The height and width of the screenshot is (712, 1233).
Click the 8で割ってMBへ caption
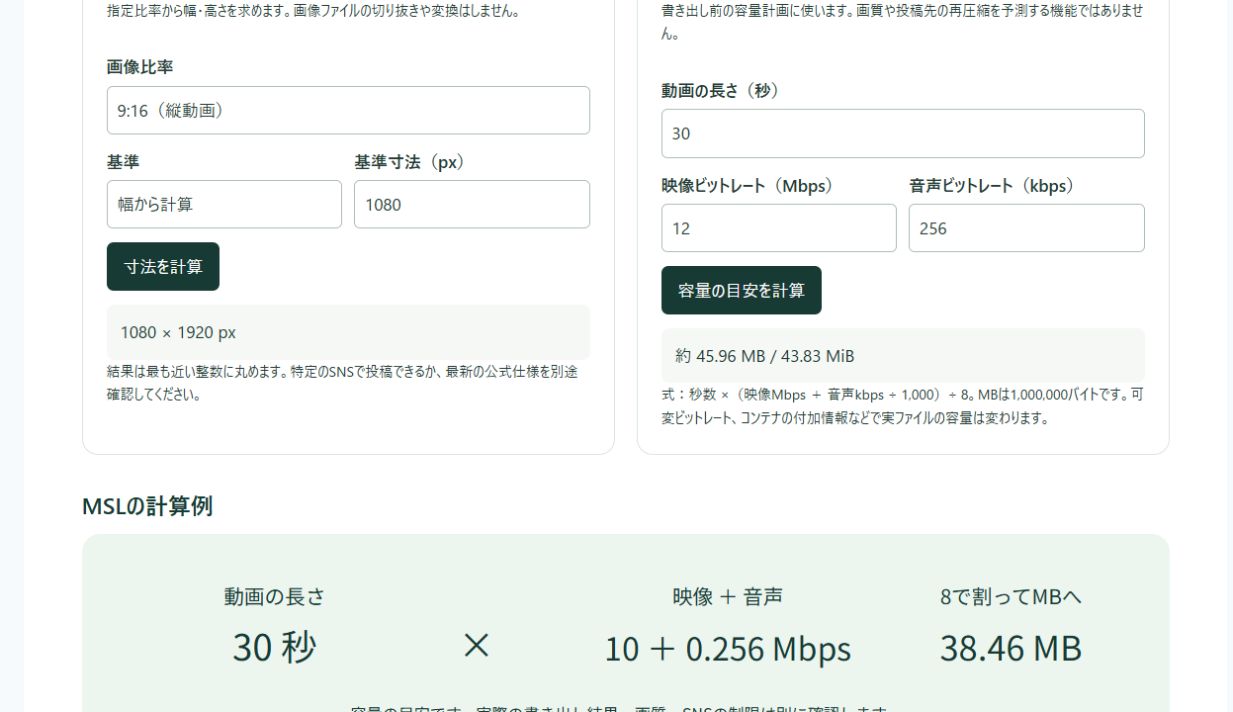click(x=1011, y=597)
